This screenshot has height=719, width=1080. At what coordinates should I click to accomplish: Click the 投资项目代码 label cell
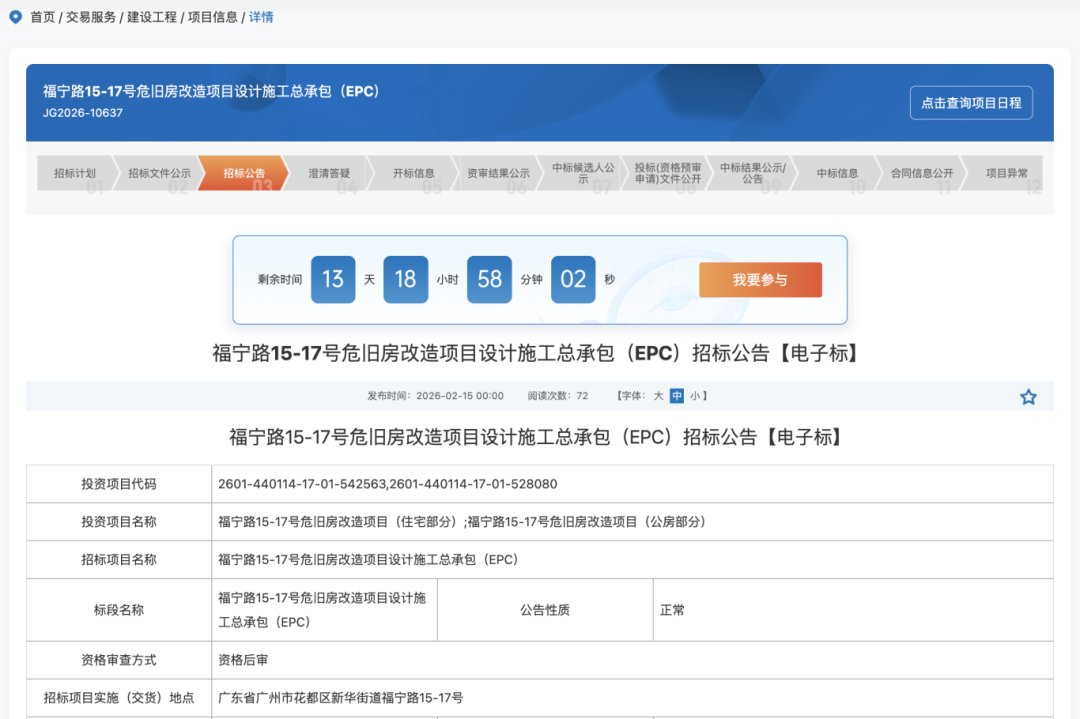(x=118, y=484)
